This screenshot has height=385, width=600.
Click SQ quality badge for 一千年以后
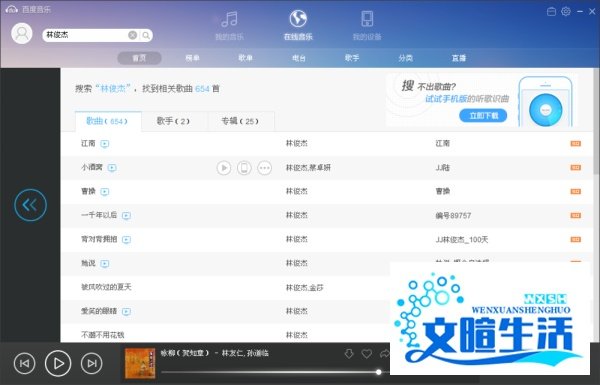(576, 215)
